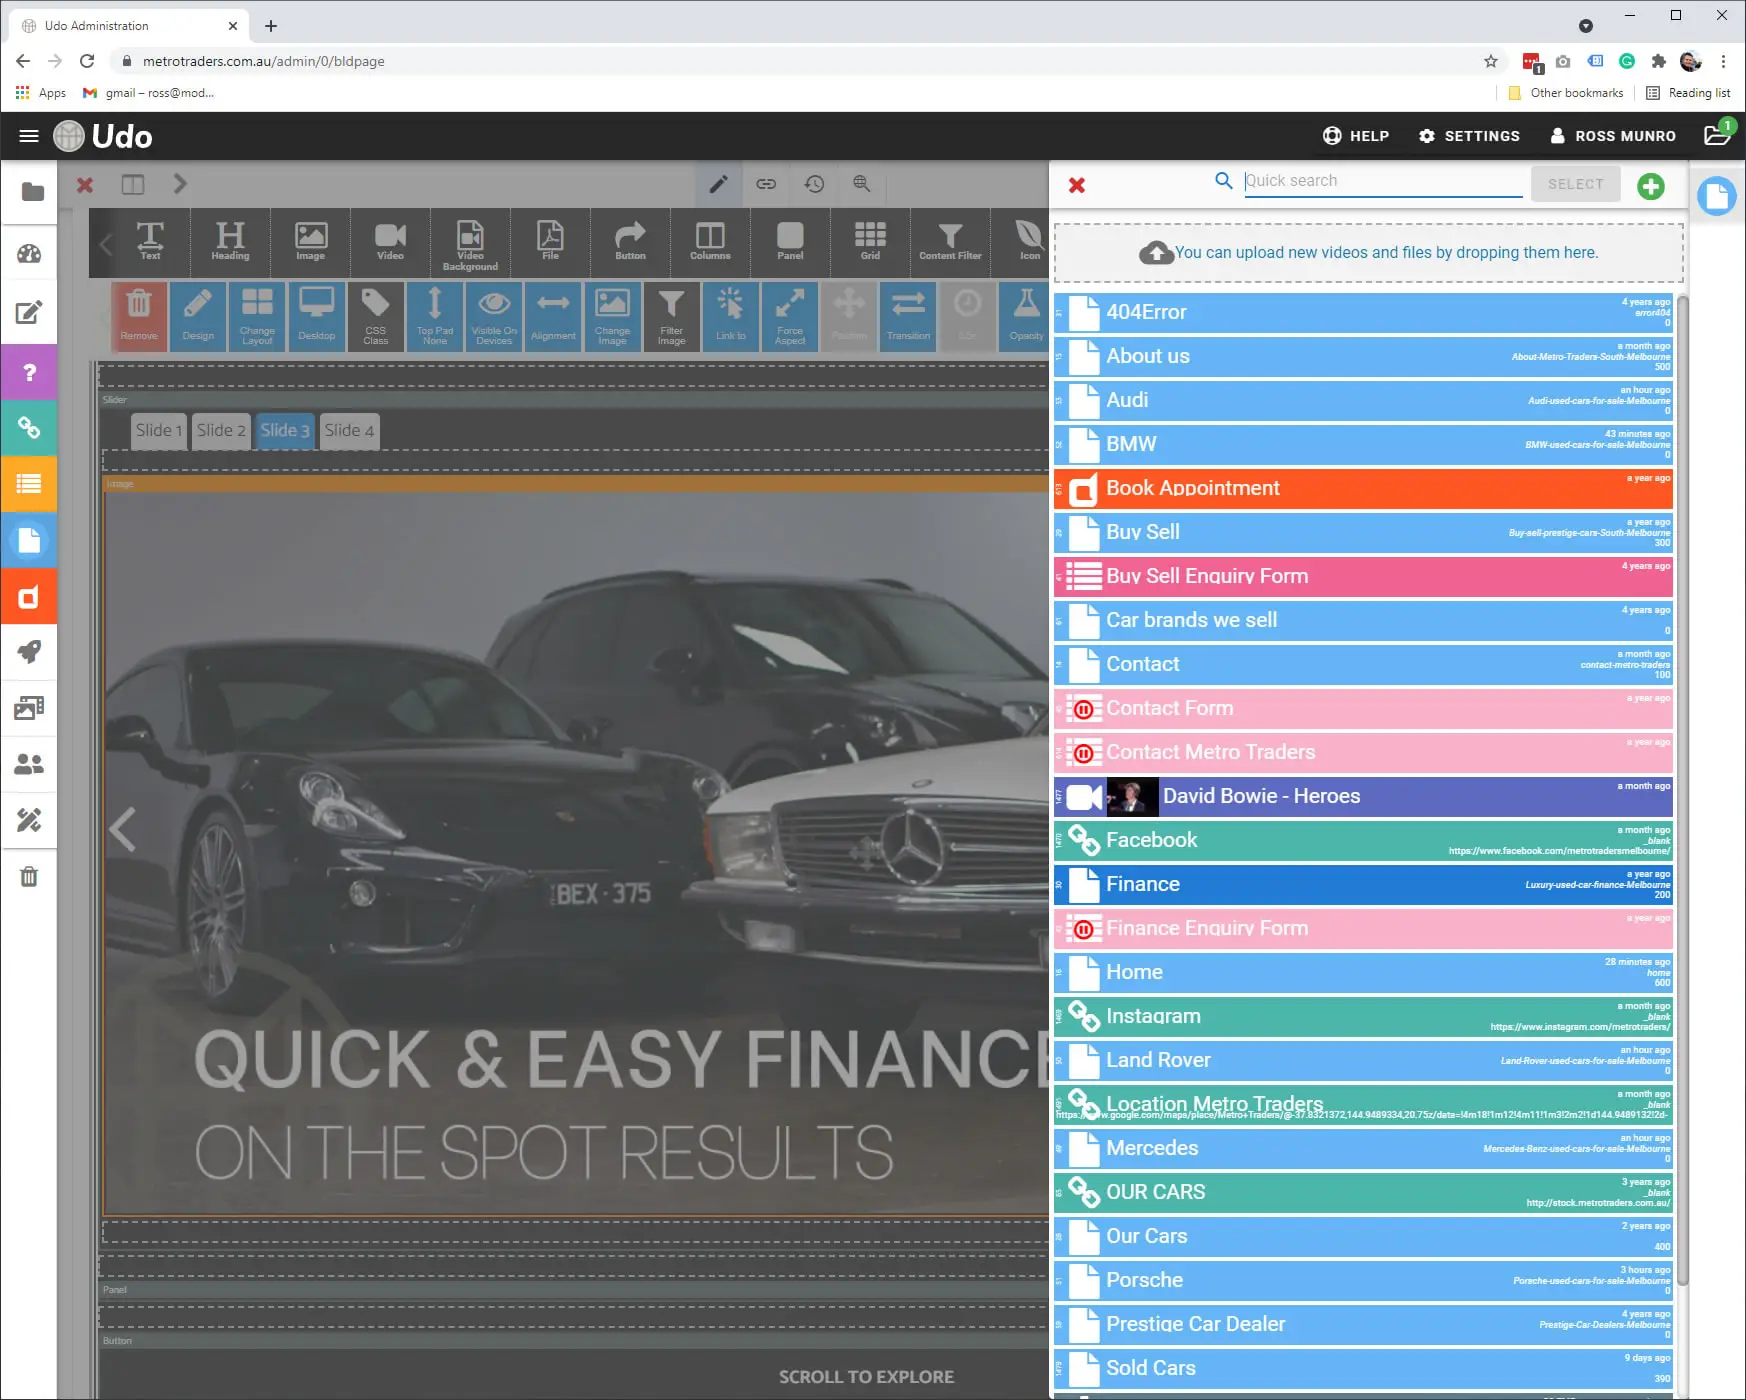This screenshot has height=1400, width=1746.
Task: Click the Content Filter funnel icon
Action: [950, 241]
